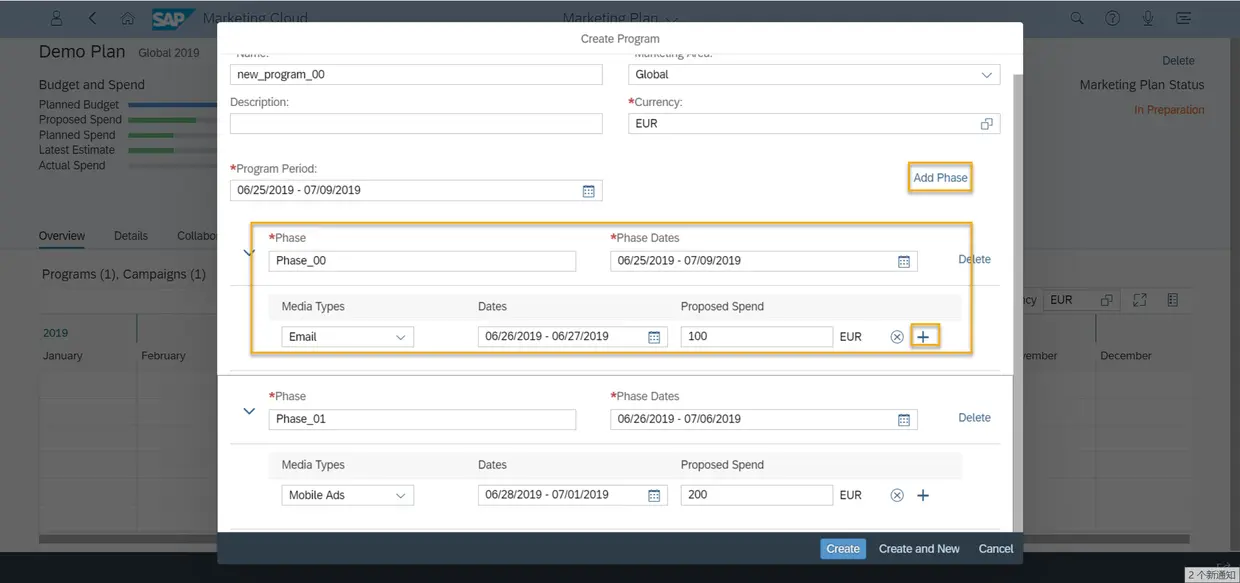
Task: Cancel the Create Program dialog
Action: [996, 549]
